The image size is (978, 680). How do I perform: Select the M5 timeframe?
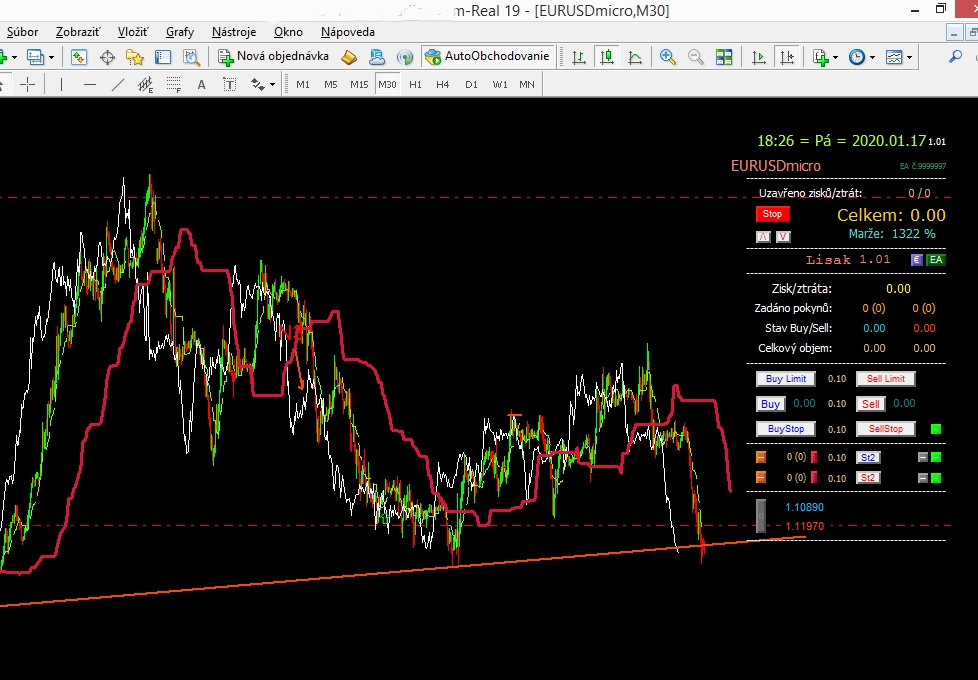coord(331,85)
